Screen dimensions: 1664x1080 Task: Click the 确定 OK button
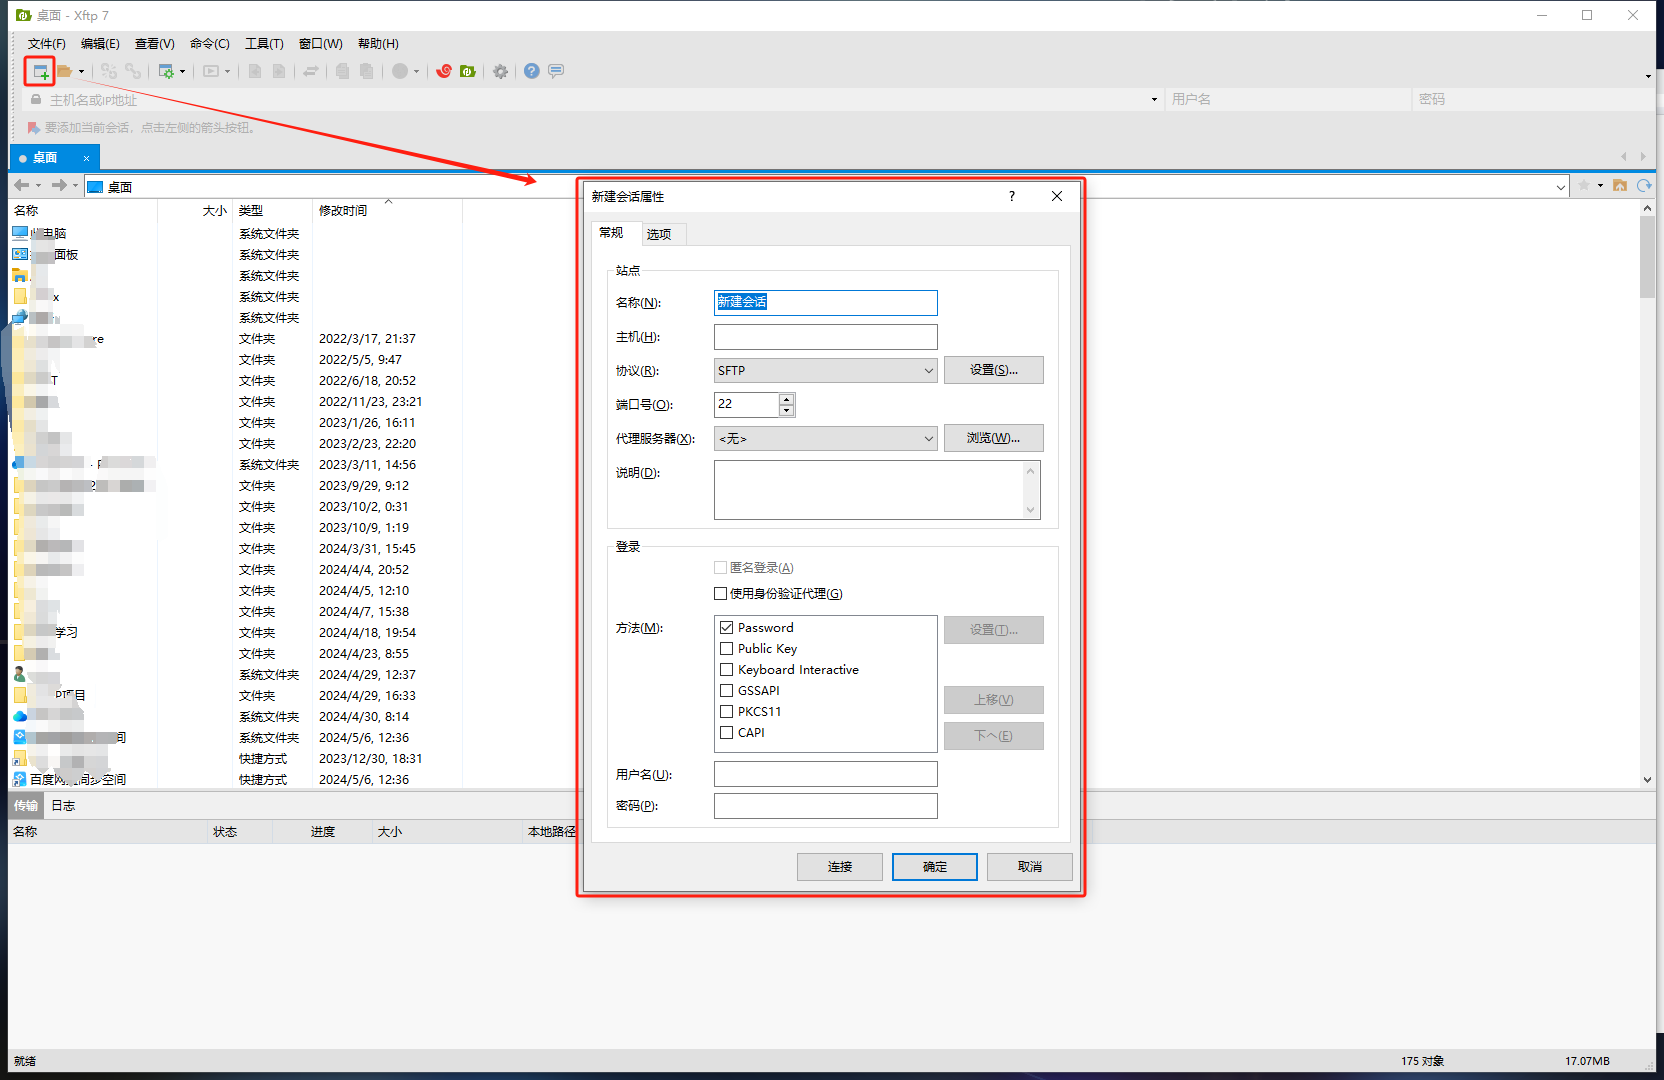(x=935, y=867)
